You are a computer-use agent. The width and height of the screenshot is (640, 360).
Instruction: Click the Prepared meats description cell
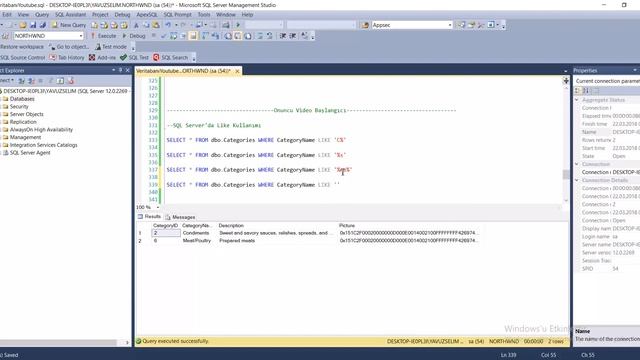click(x=237, y=241)
